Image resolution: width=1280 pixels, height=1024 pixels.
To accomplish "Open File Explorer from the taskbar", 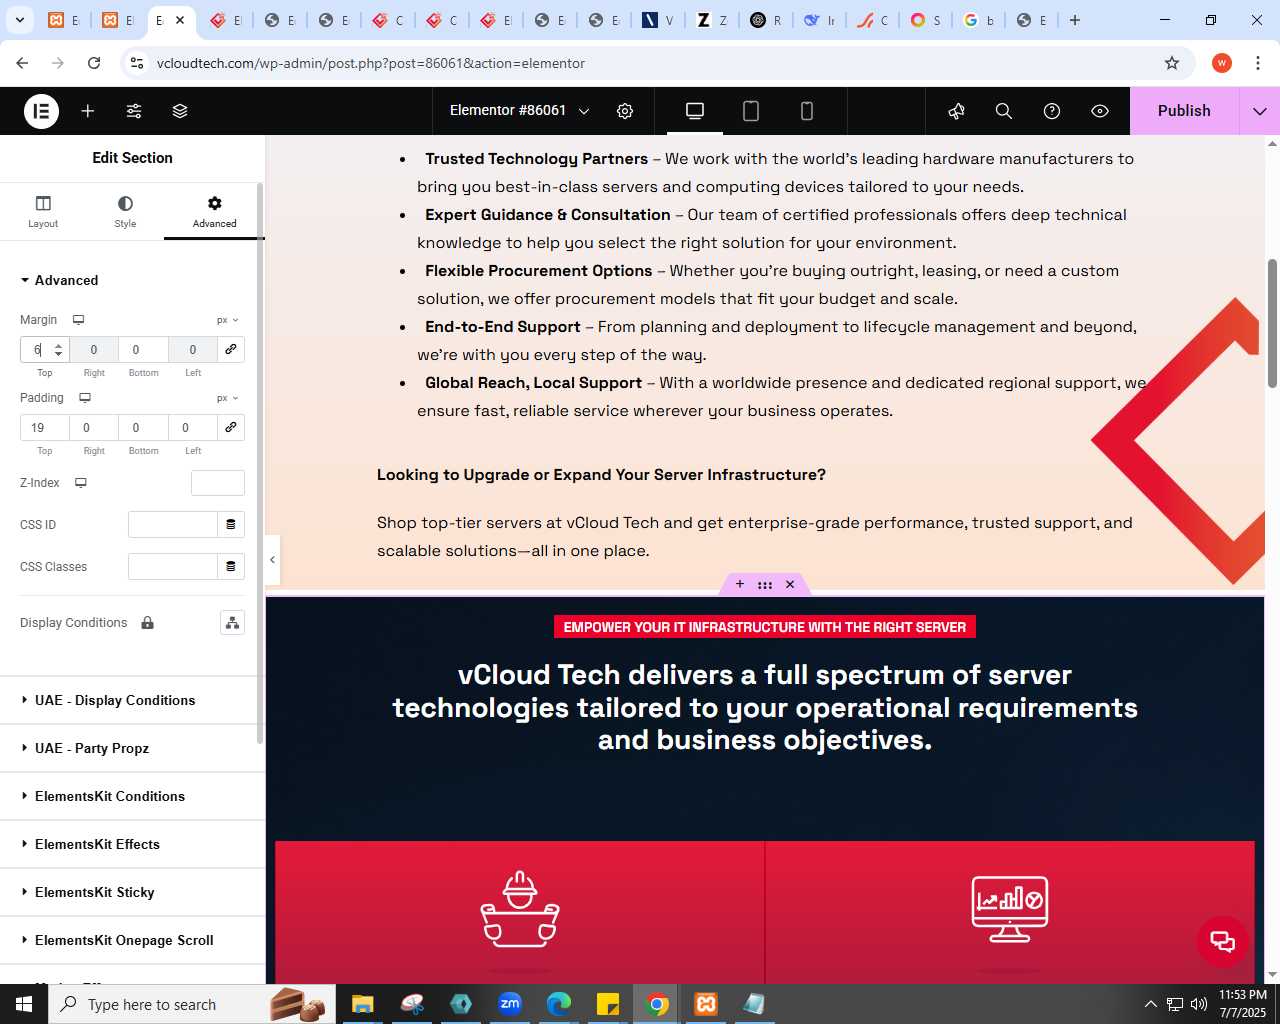I will click(x=363, y=1004).
